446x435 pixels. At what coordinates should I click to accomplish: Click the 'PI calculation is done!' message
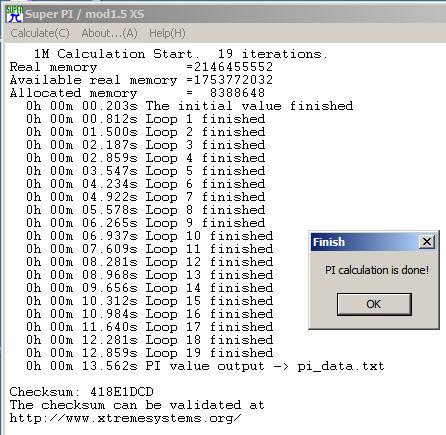pos(377,270)
